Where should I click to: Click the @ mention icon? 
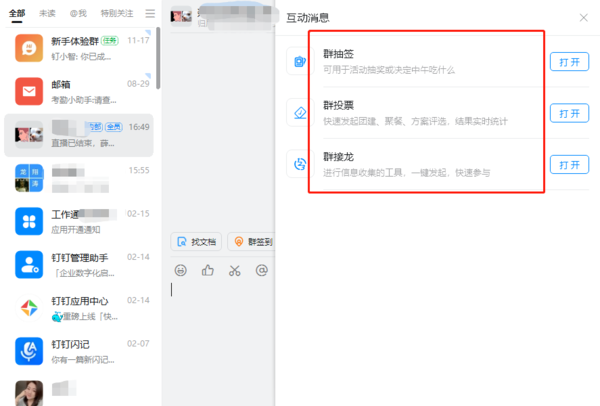point(262,270)
